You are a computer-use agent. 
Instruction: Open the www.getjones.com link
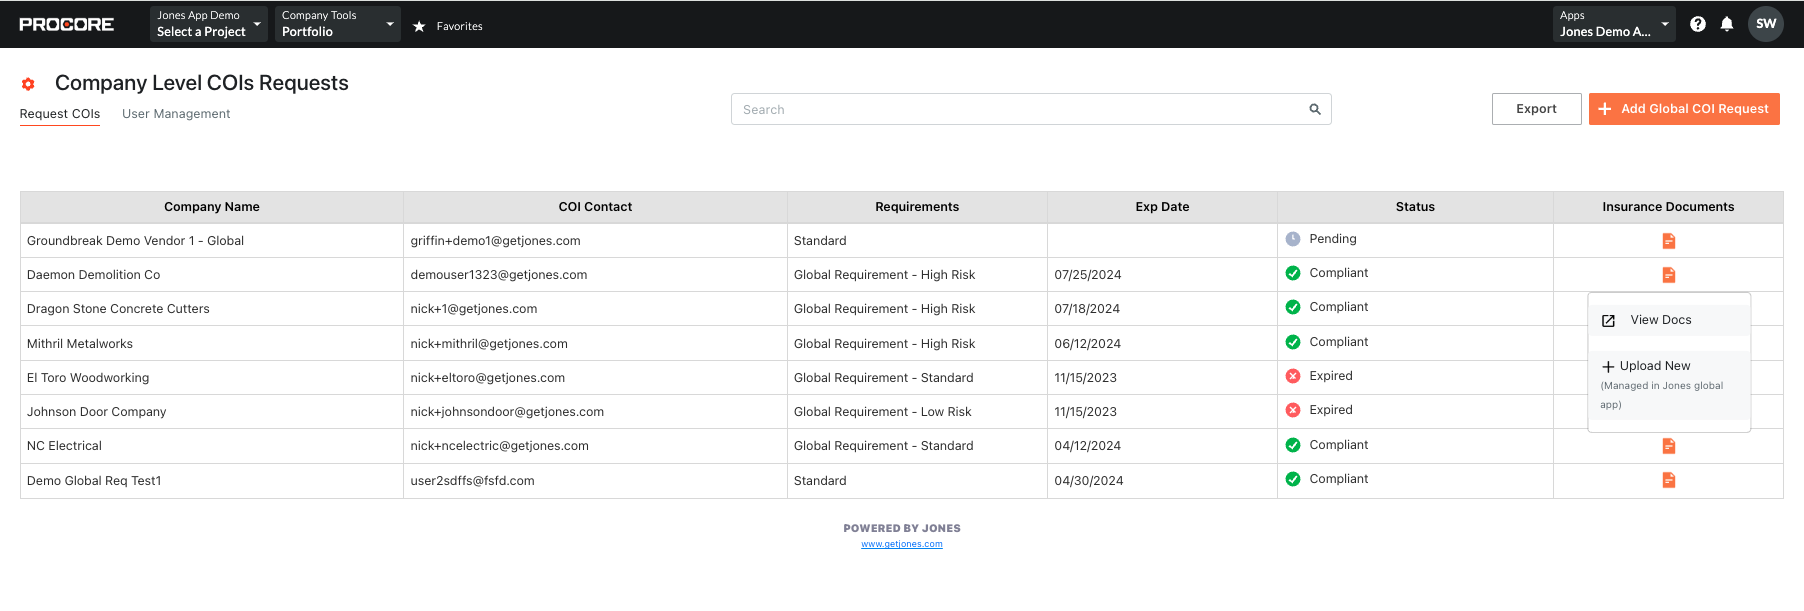902,544
